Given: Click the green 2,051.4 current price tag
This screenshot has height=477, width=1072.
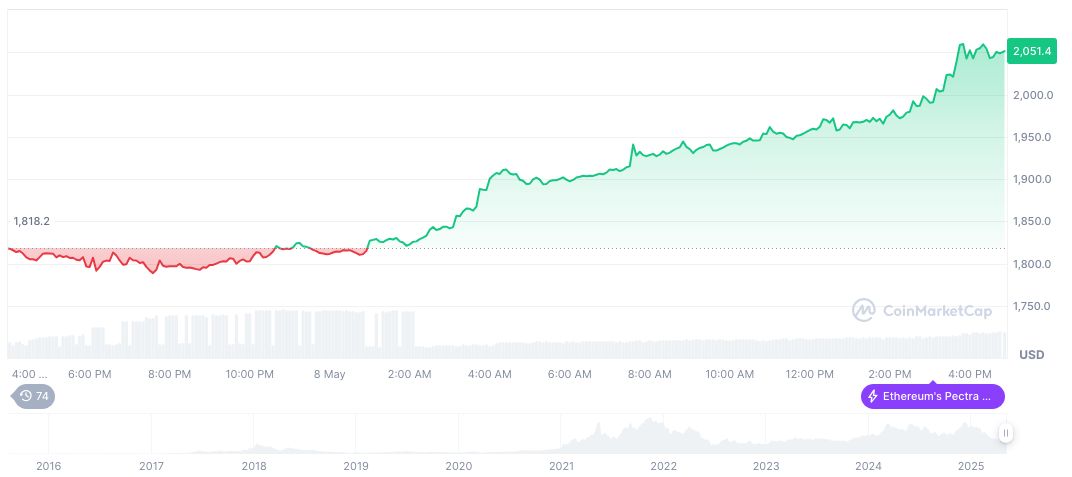Looking at the screenshot, I should (1031, 51).
